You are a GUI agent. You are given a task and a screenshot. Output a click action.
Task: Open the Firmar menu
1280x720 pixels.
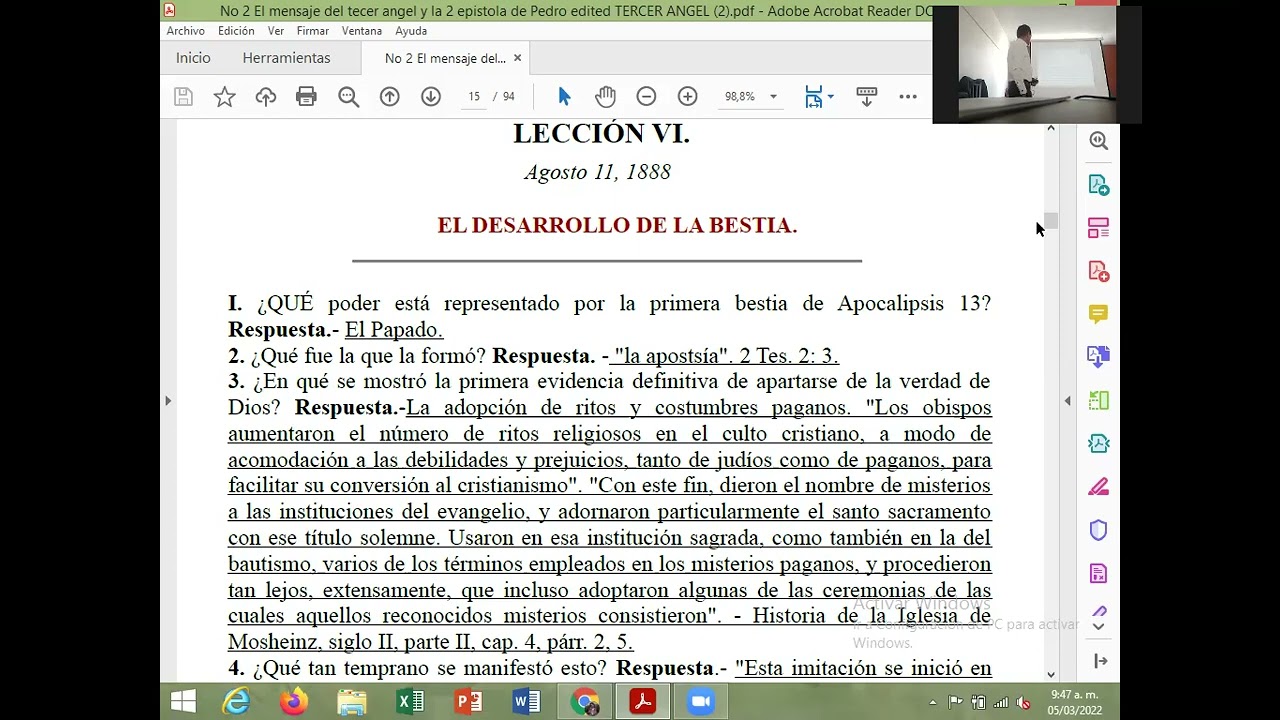pos(313,31)
